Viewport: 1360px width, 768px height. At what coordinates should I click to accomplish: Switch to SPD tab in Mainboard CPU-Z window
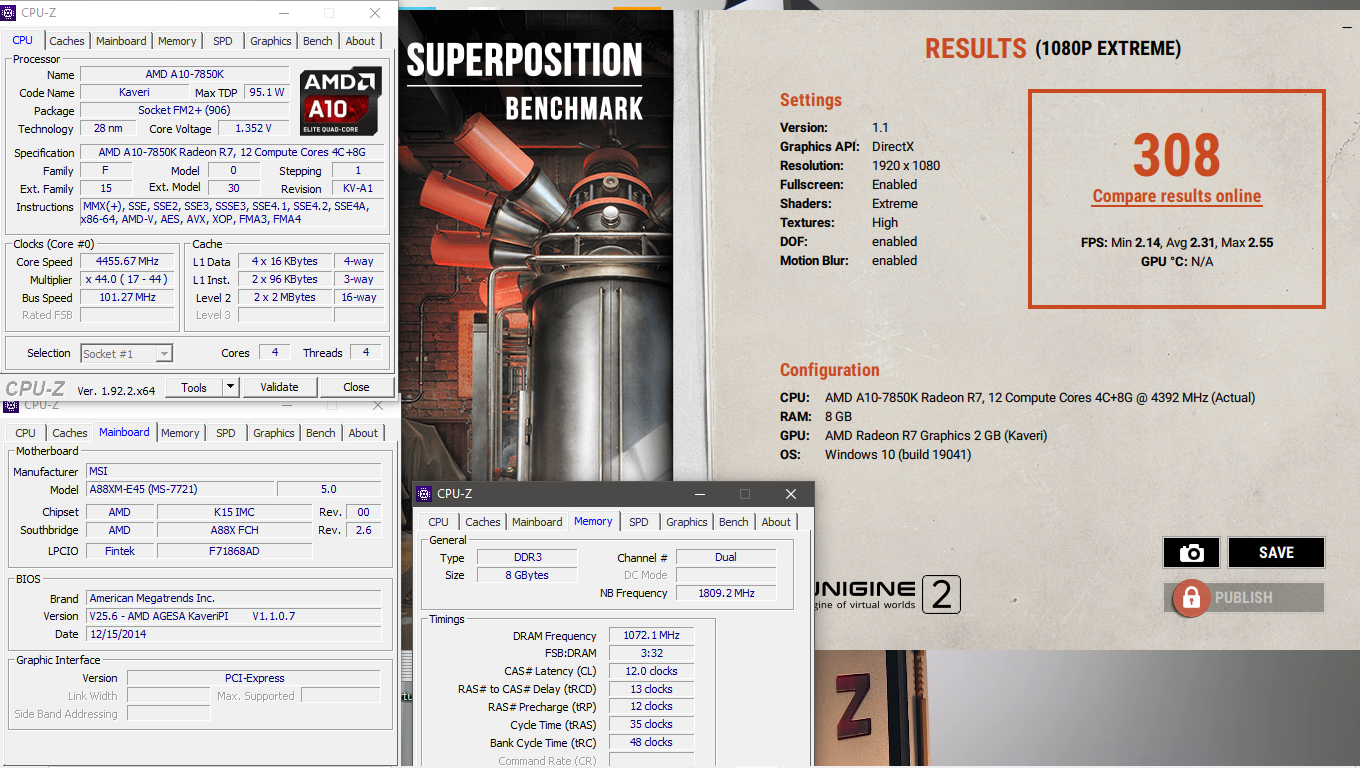pyautogui.click(x=226, y=433)
